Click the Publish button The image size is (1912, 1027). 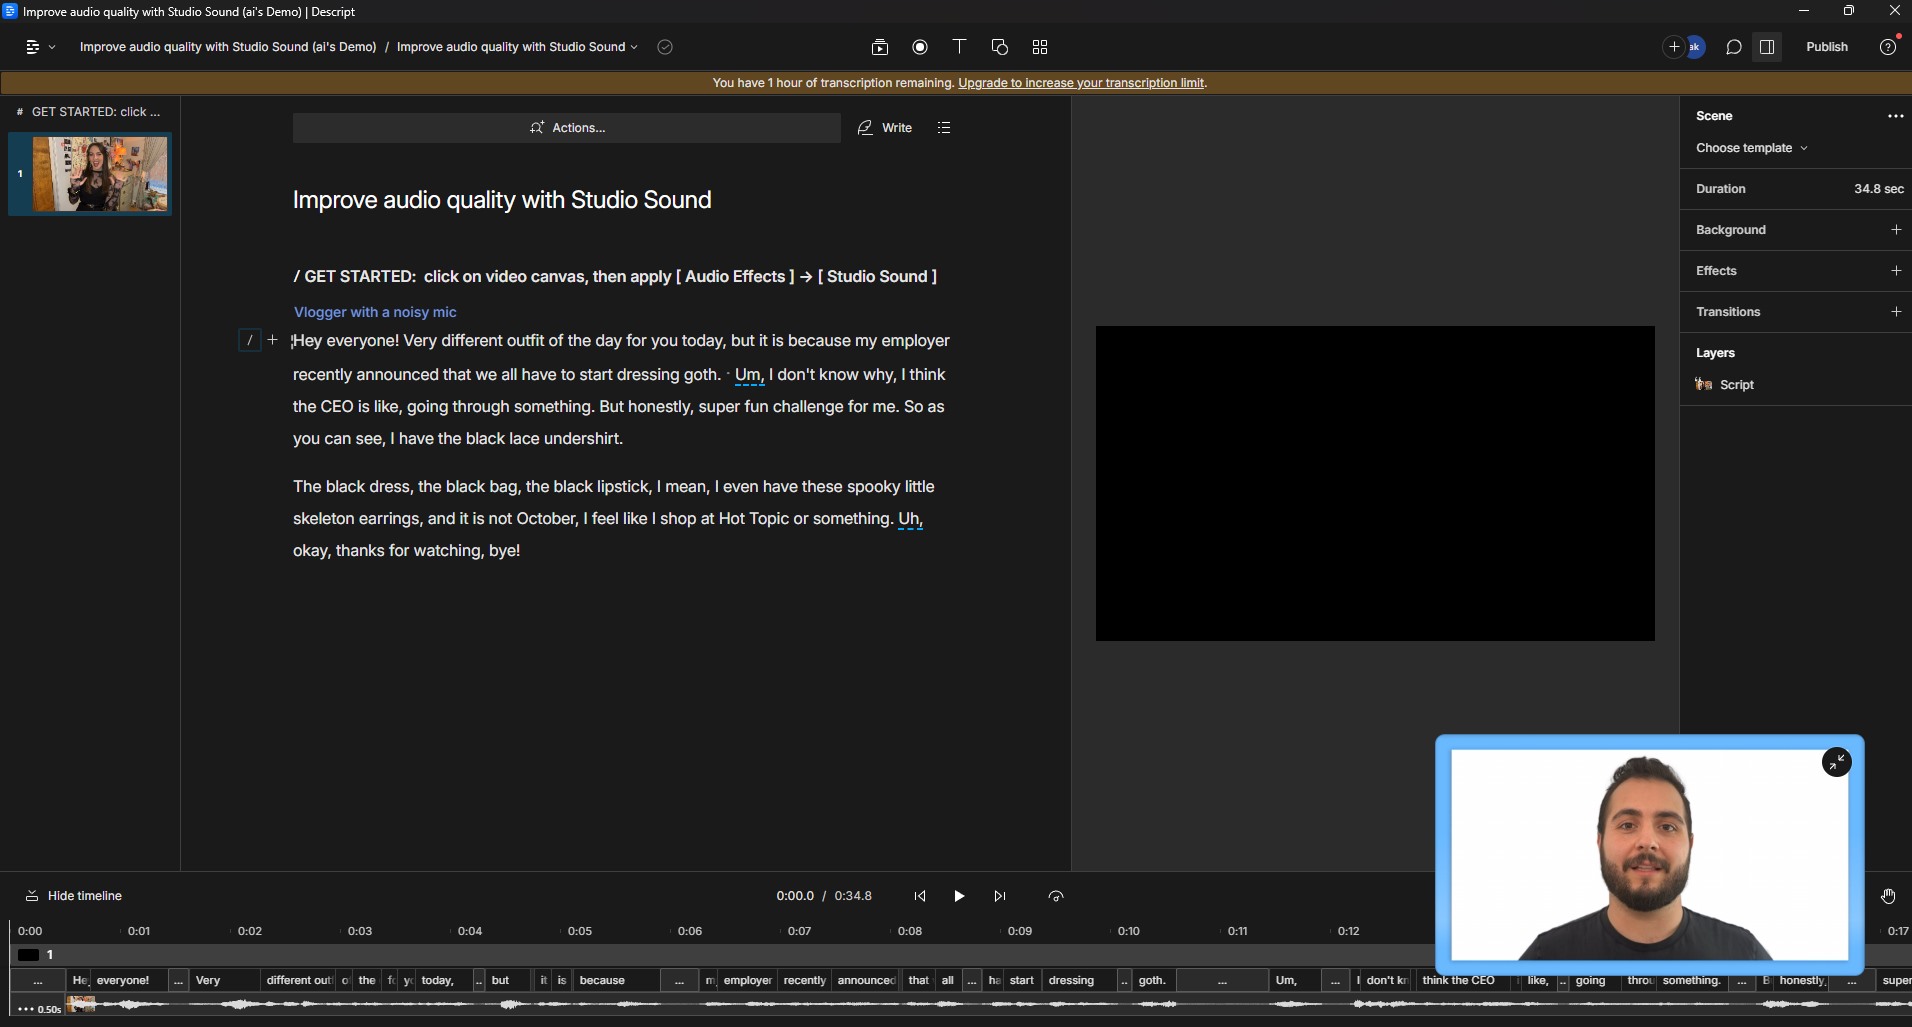point(1827,47)
